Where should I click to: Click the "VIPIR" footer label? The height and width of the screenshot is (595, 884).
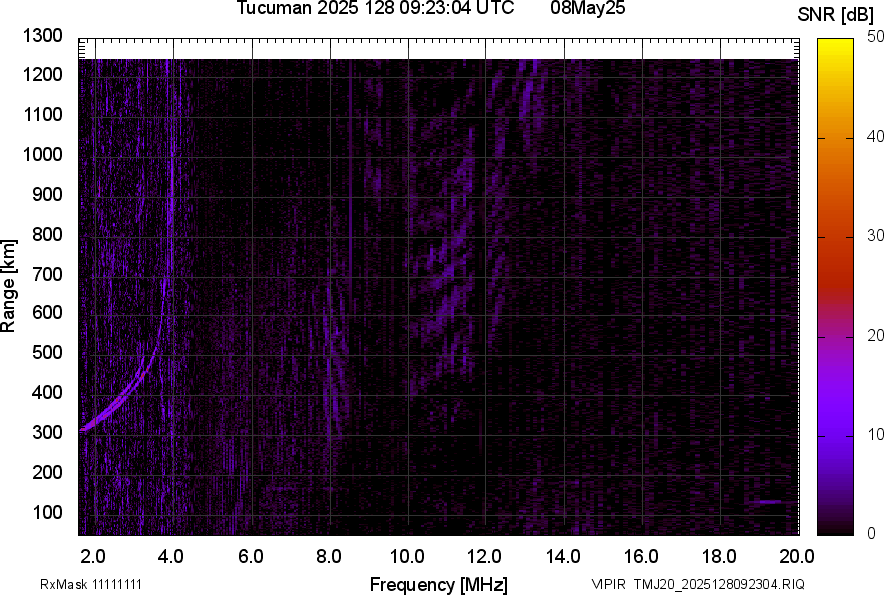[609, 584]
